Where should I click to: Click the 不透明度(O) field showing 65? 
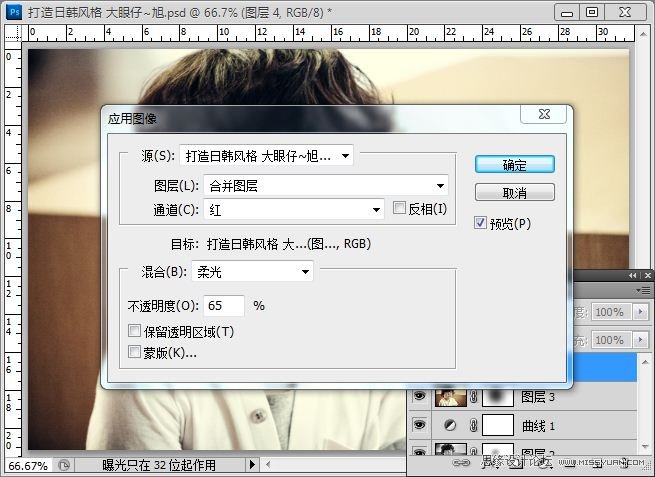(x=224, y=306)
